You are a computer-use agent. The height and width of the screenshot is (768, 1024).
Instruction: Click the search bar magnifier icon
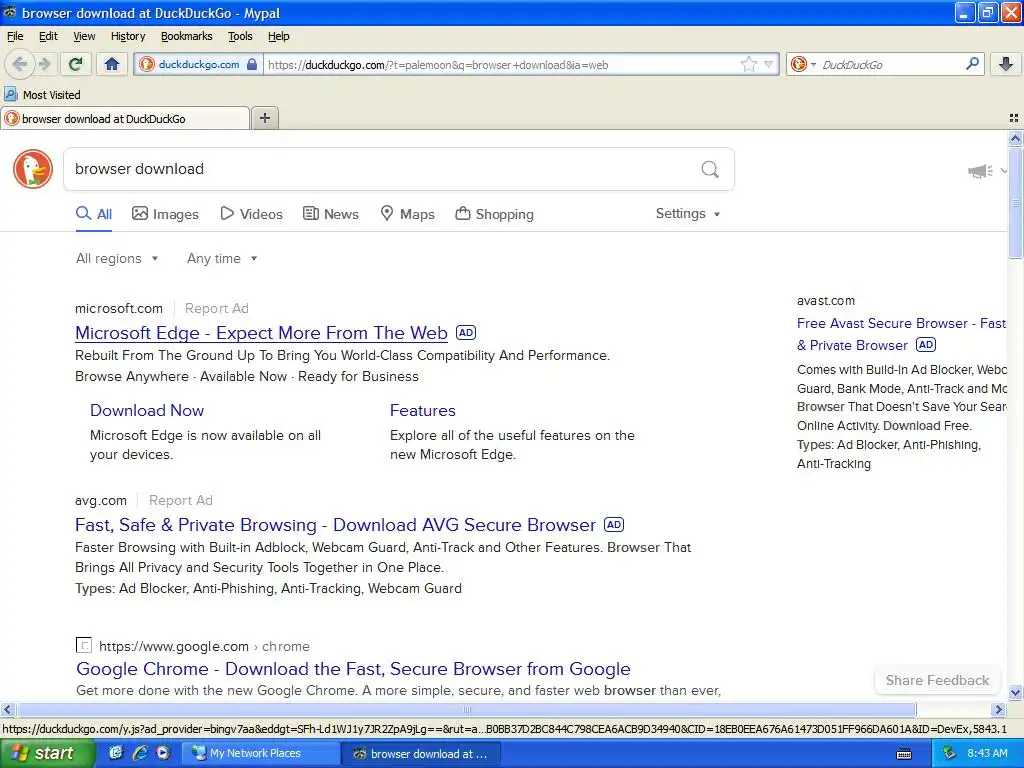(972, 63)
